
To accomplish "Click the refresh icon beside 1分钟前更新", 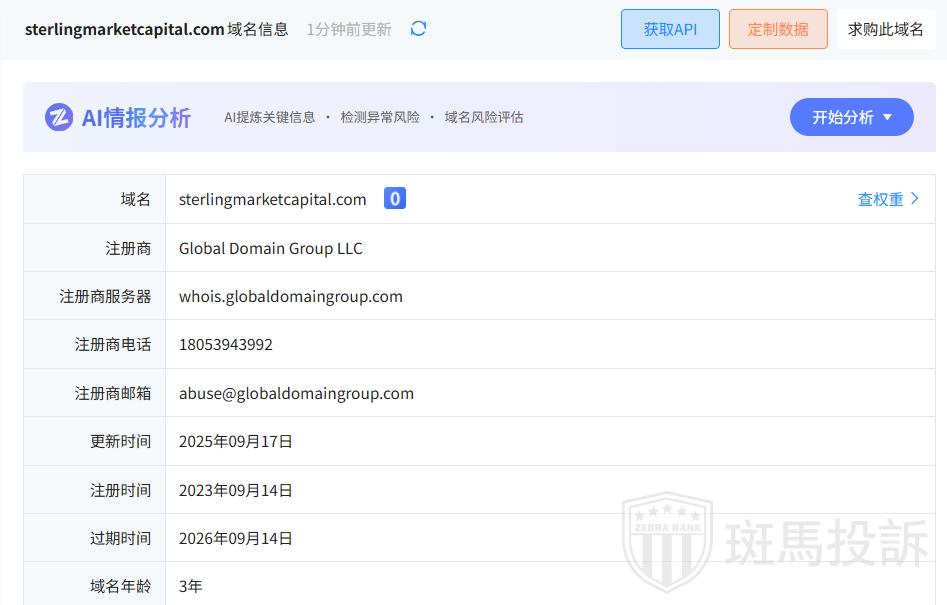I will pos(418,29).
